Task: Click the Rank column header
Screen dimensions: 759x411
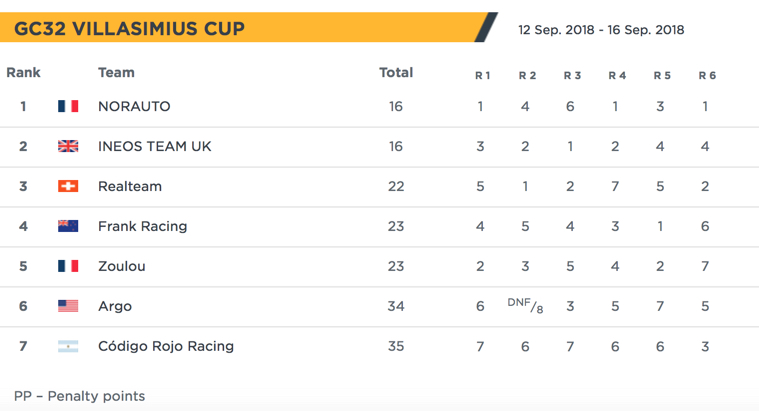Action: point(23,73)
